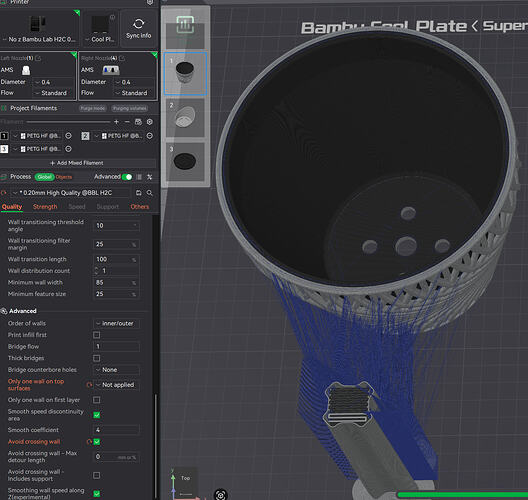This screenshot has width=528, height=500.
Task: Open Bridge counterbore holes dropdown
Action: pos(116,370)
